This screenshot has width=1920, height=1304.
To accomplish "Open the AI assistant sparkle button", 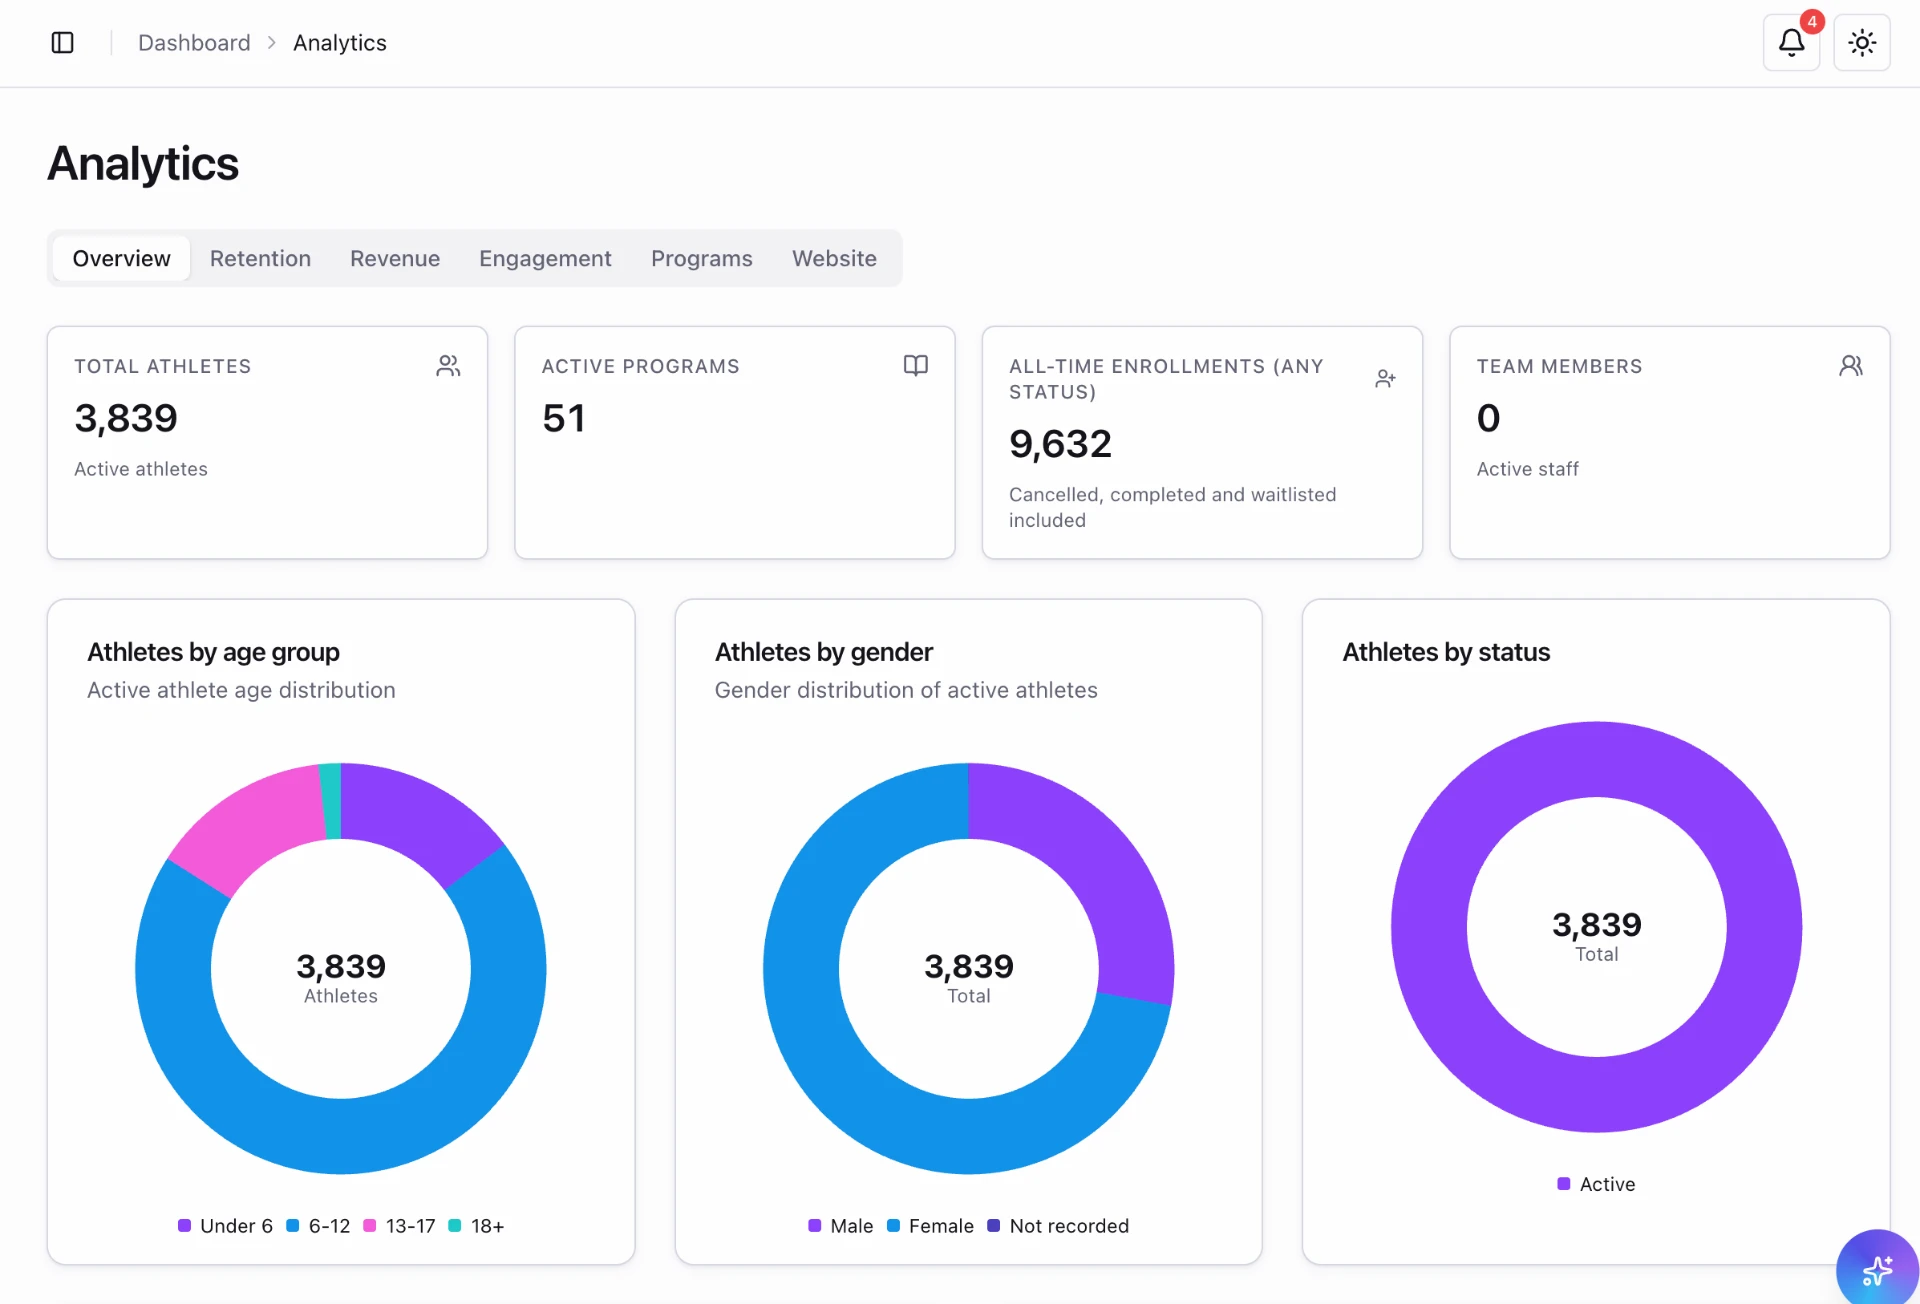I will [x=1877, y=1269].
